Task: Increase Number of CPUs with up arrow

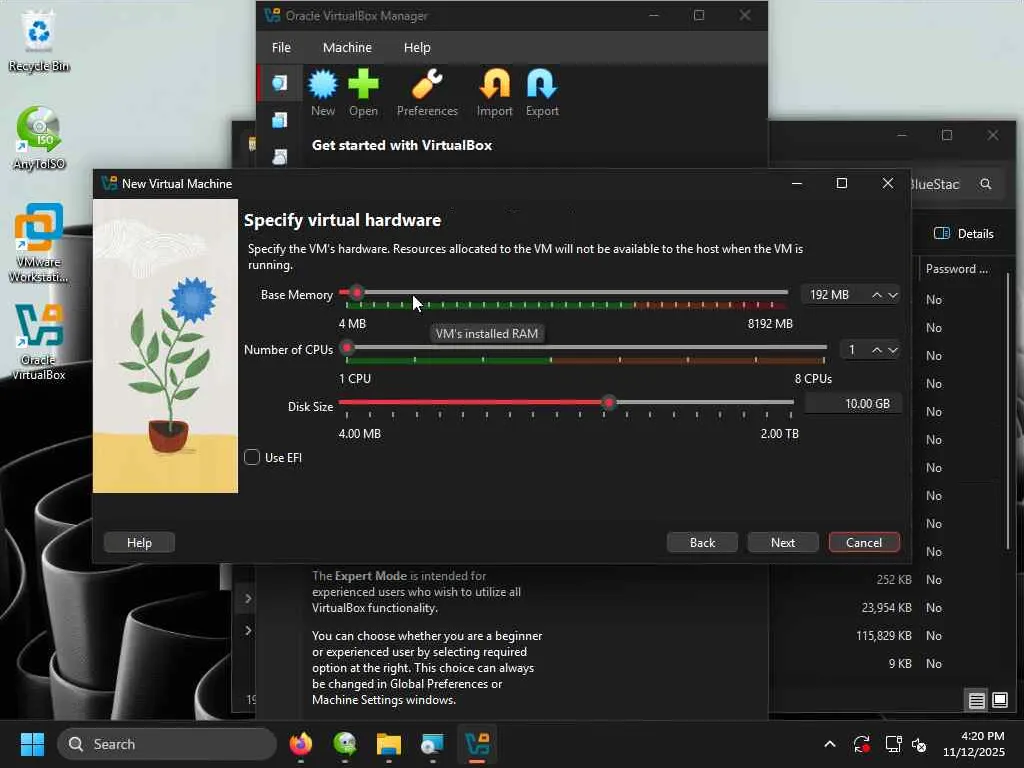Action: coord(876,350)
